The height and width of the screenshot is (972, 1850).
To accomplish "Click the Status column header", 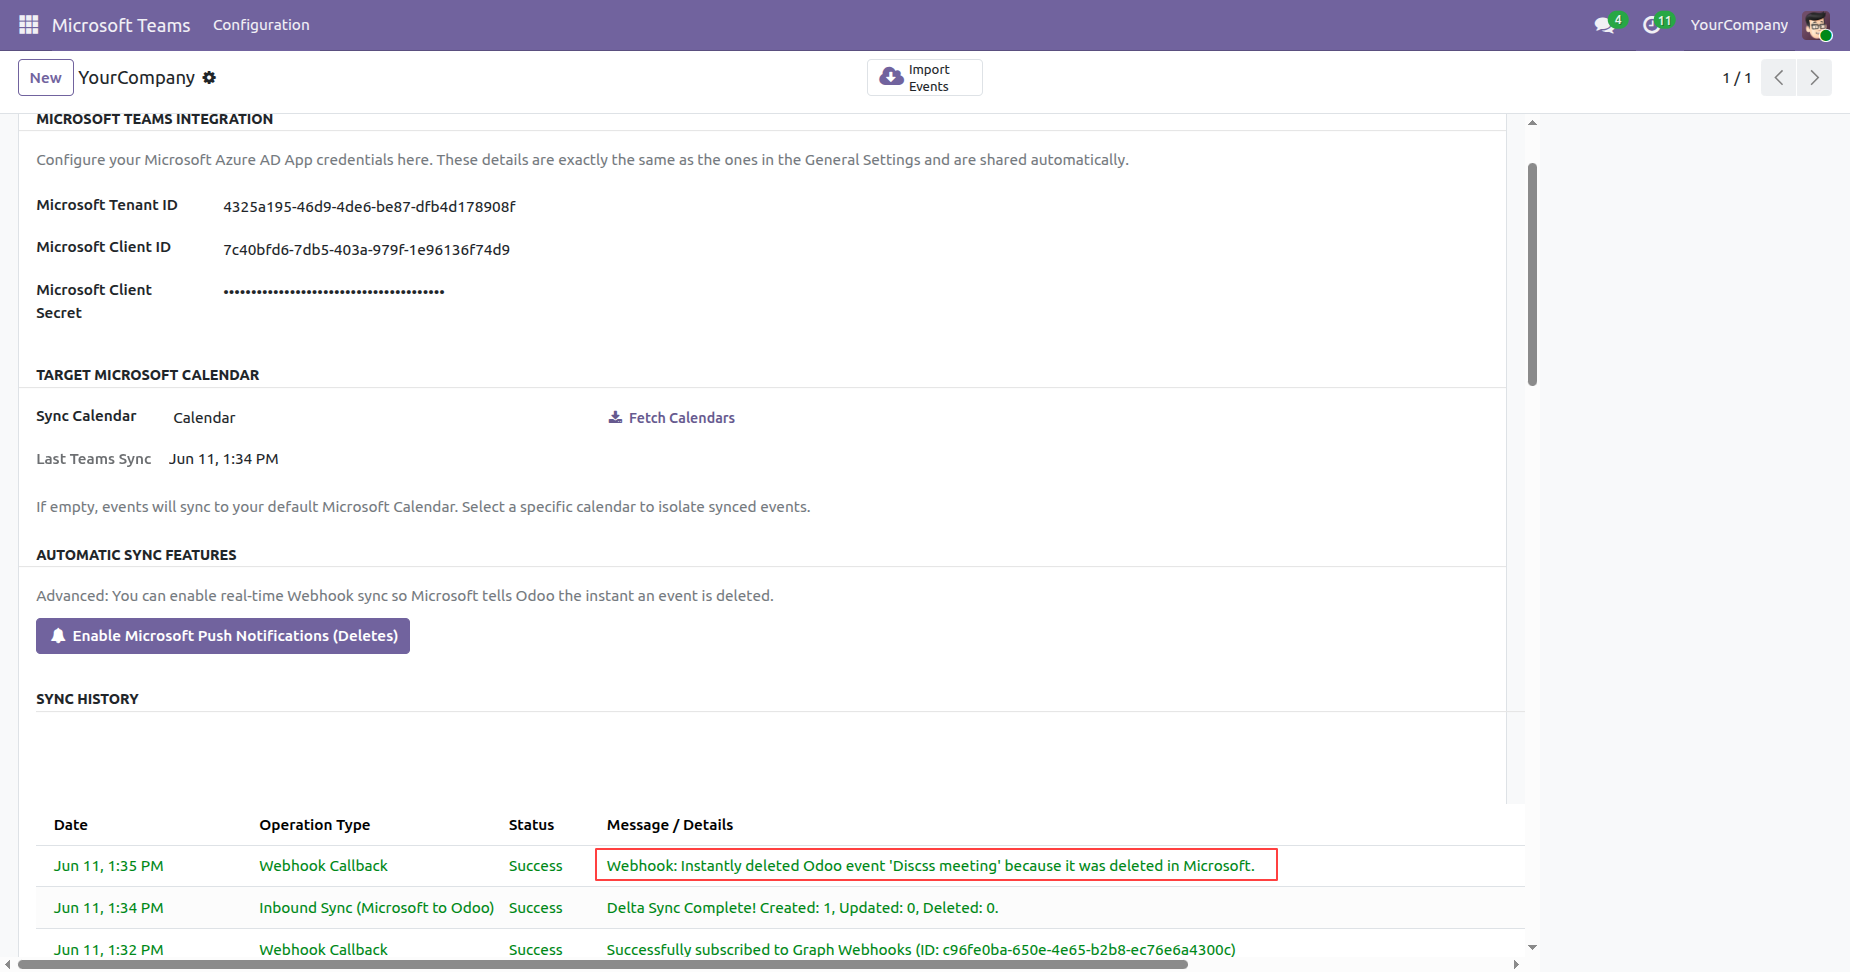I will pos(531,825).
